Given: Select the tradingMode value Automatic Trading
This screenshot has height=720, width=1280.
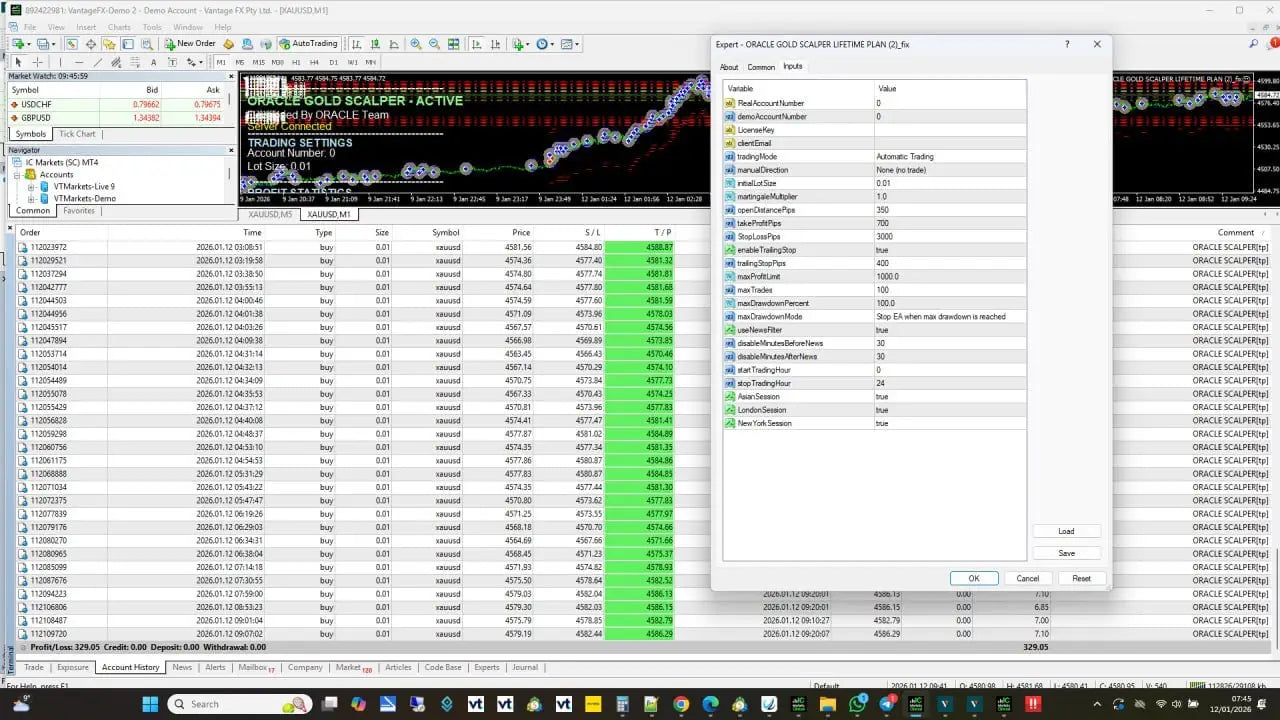Looking at the screenshot, I should 949,156.
